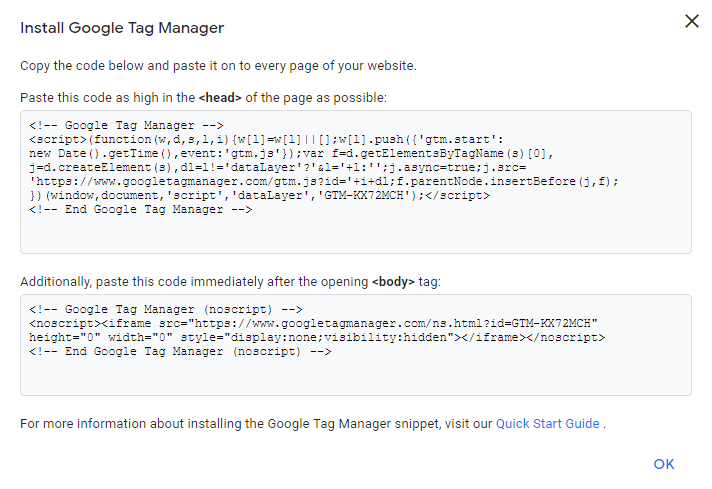Click the noscript iframe src URL line

(313, 324)
